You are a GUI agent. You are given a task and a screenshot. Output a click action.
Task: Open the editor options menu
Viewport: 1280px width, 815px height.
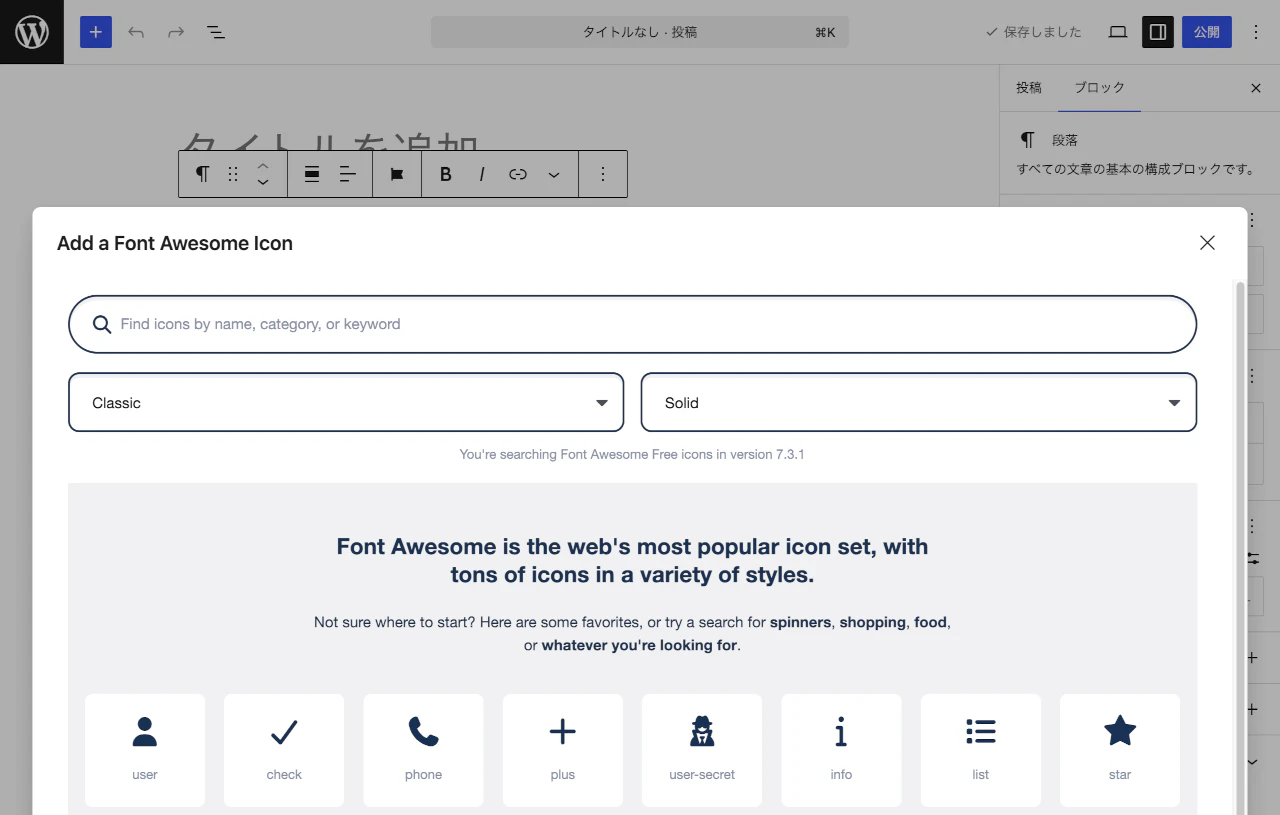[1256, 32]
